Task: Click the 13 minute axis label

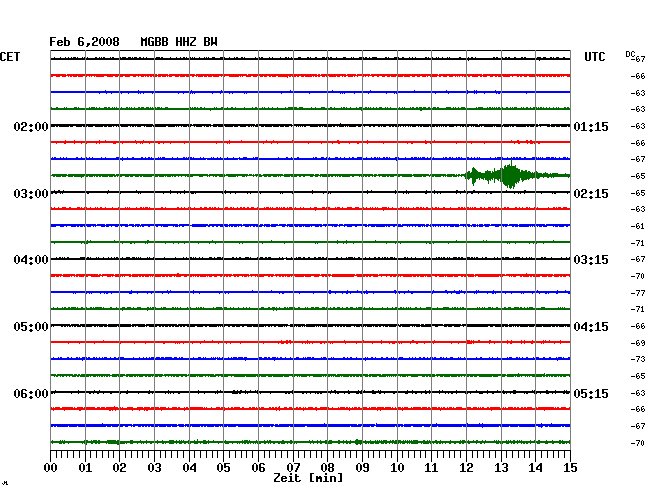Action: pyautogui.click(x=501, y=467)
